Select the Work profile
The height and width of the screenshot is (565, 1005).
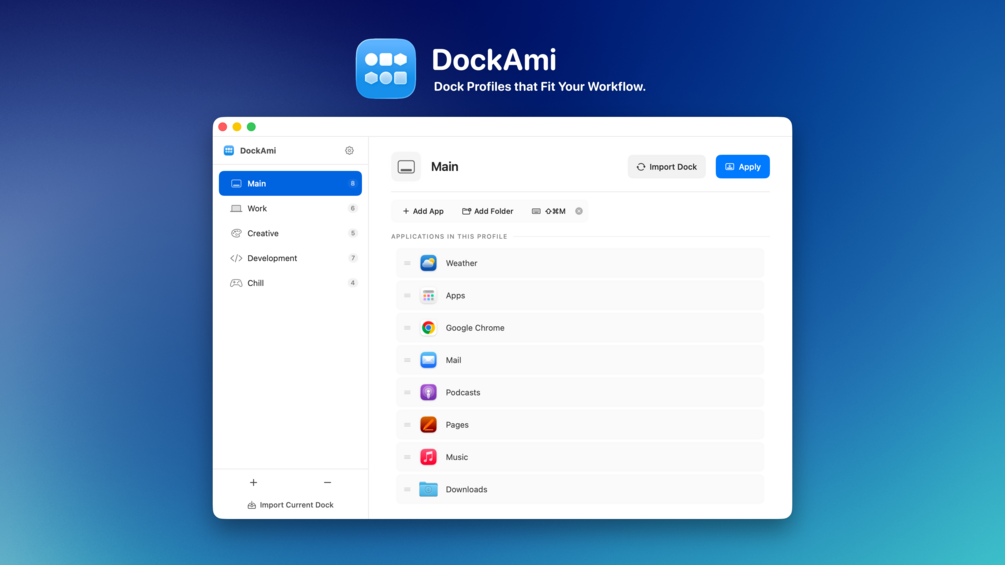pyautogui.click(x=290, y=208)
